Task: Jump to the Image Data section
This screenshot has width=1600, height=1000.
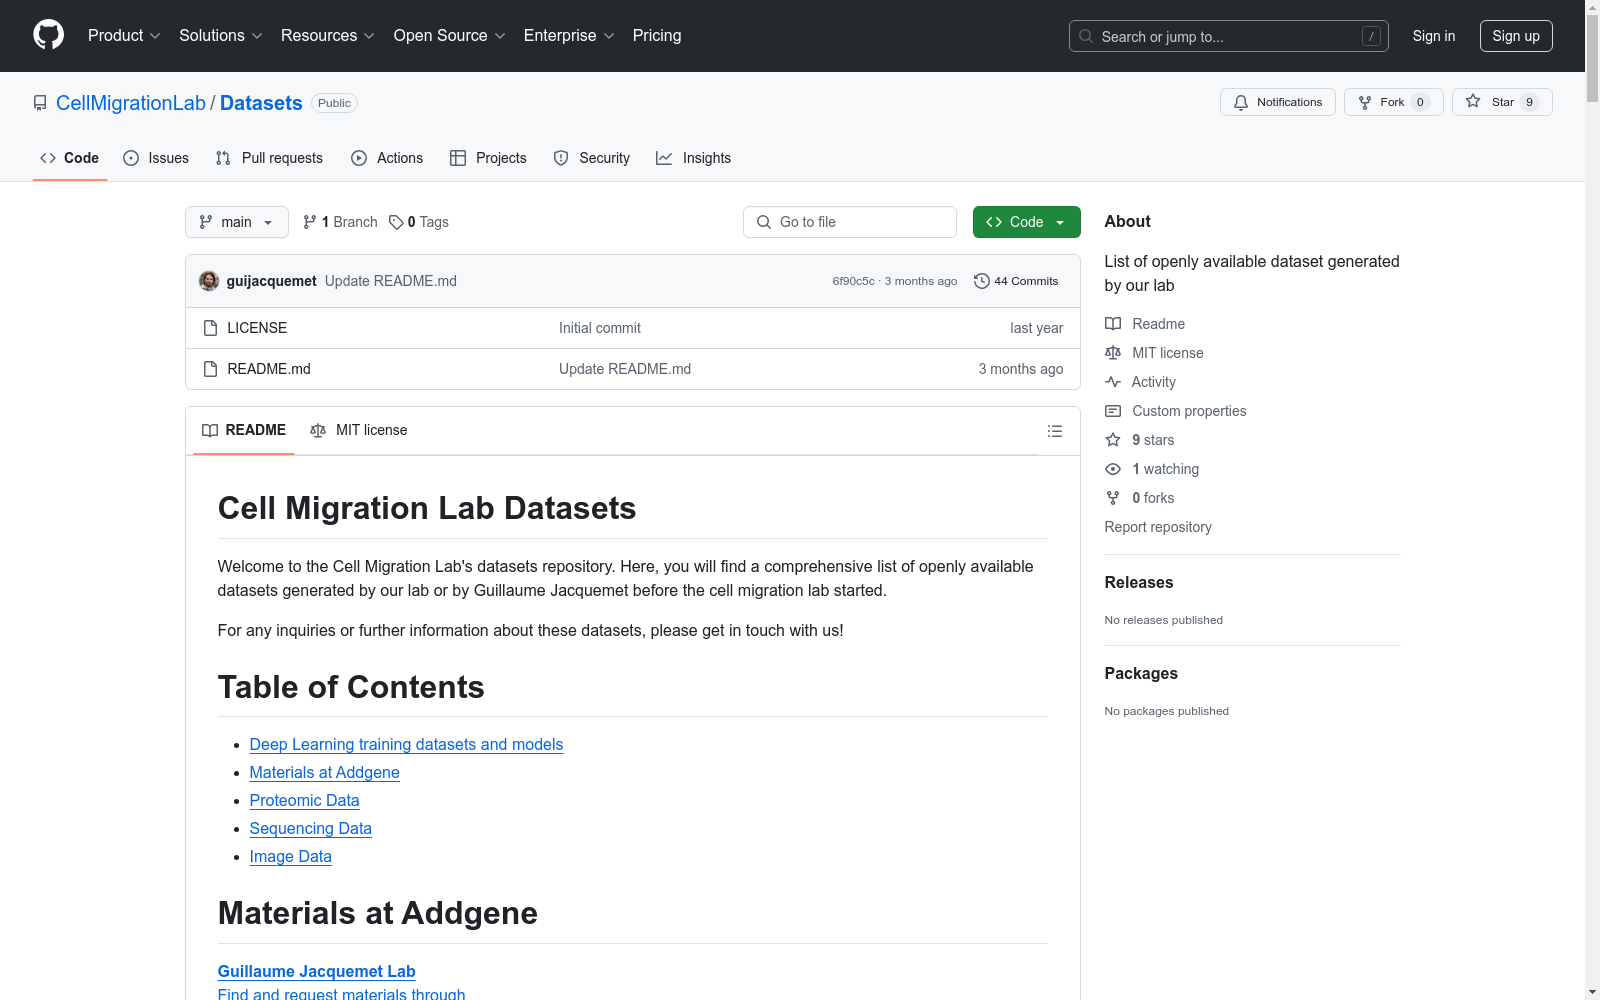Action: coord(290,856)
